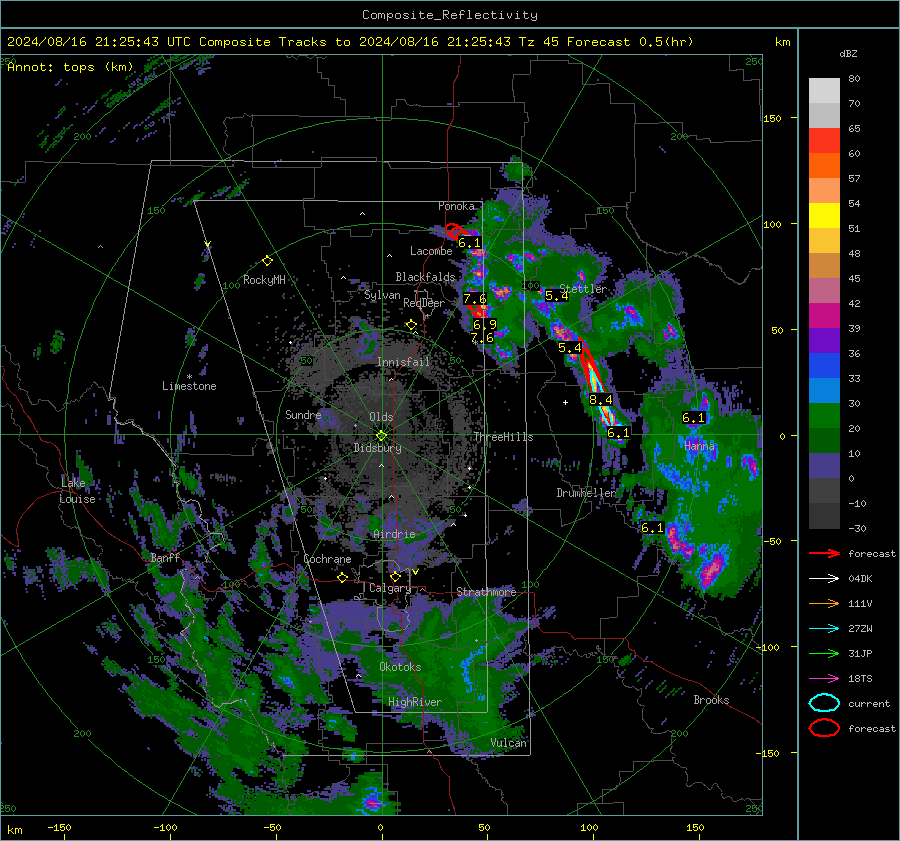Click the Strathmore town label

[x=486, y=592]
